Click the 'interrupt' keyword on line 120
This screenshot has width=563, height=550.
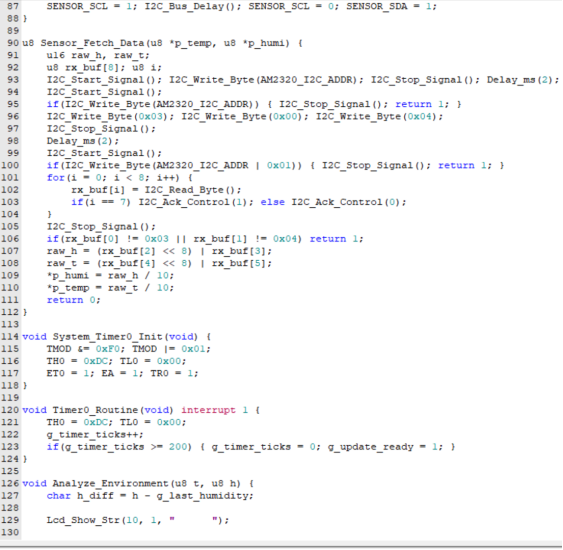[208, 409]
